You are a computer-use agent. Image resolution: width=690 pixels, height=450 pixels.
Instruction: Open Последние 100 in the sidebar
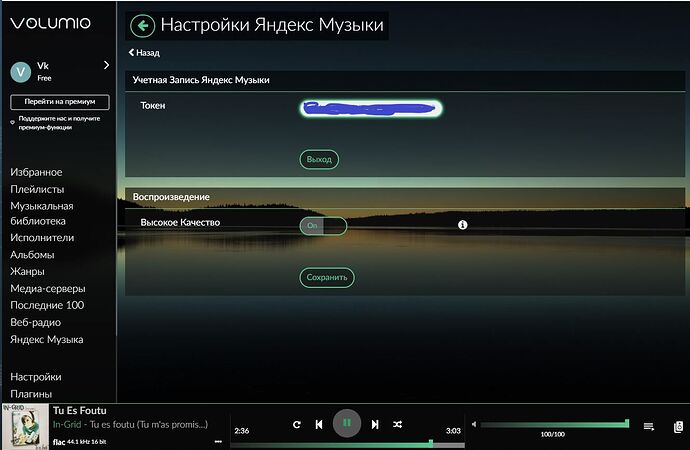coord(47,305)
